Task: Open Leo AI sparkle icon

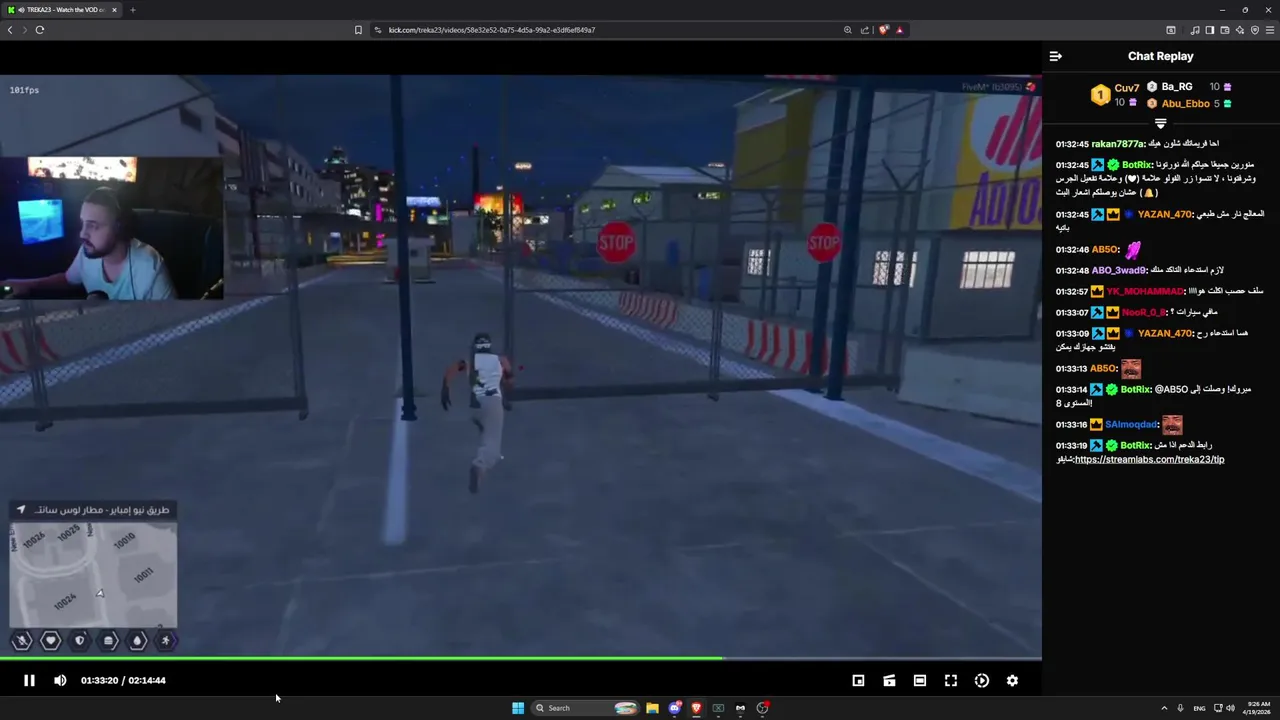Action: 1239,30
